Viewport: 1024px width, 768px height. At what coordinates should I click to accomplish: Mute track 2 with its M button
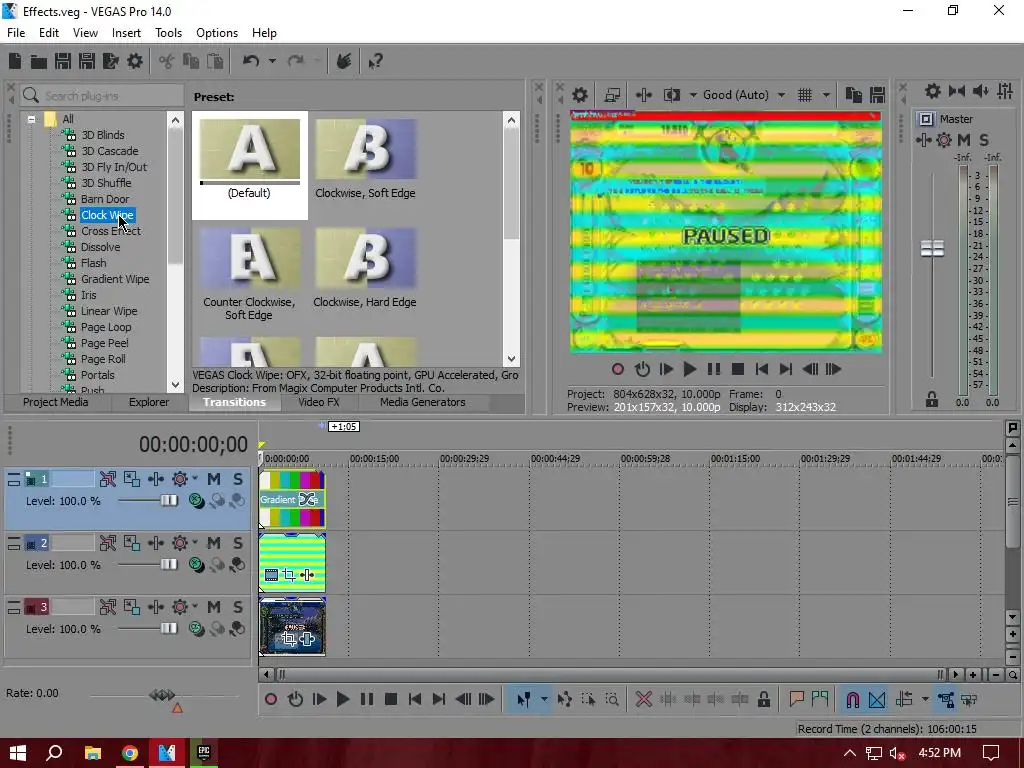tap(214, 543)
